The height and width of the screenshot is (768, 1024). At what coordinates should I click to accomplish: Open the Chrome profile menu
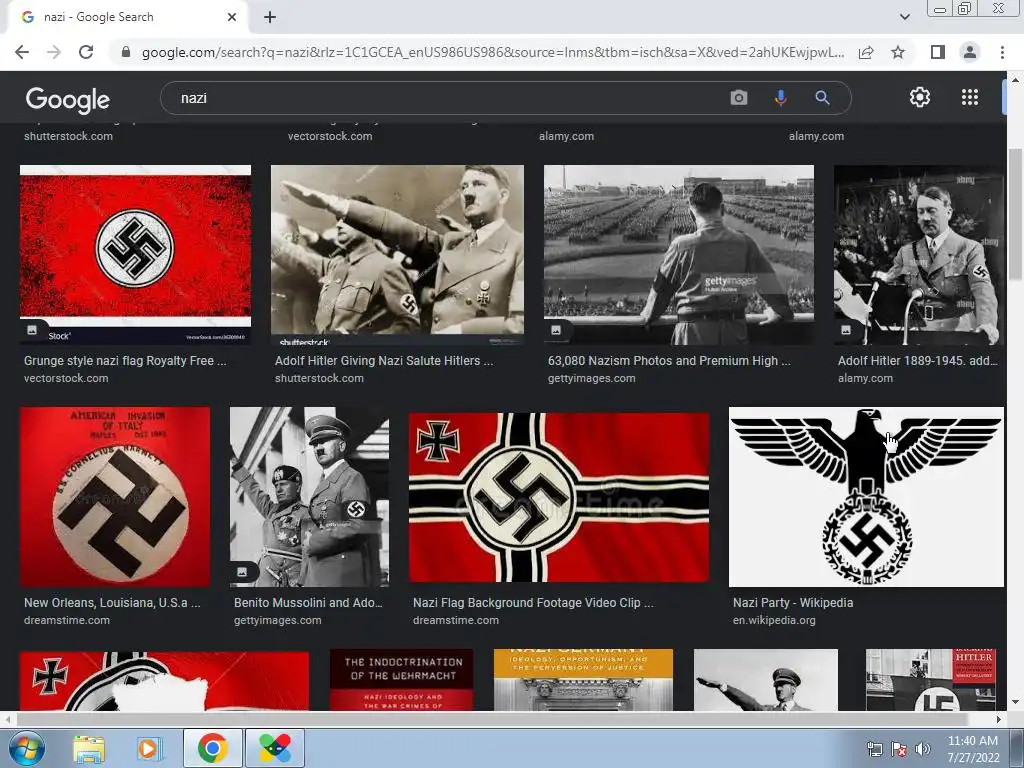[970, 52]
